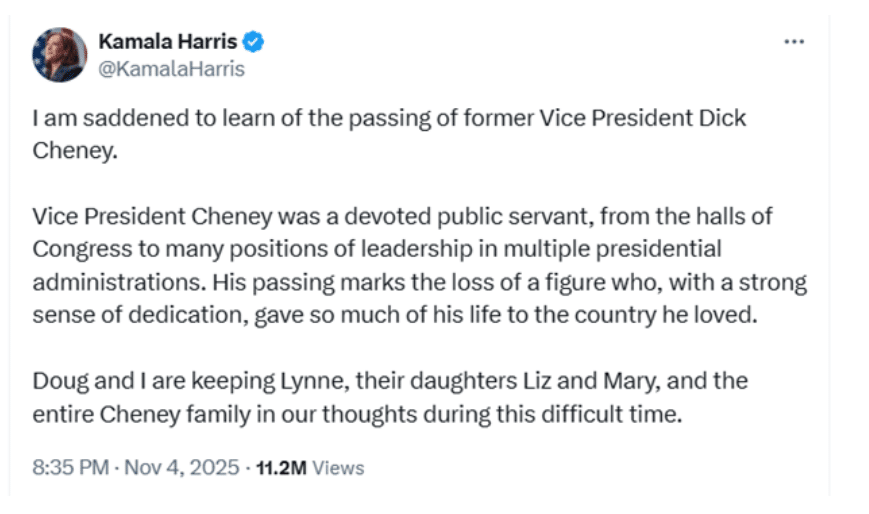Click the line starting "Doug and I"
This screenshot has width=869, height=514.
point(390,381)
